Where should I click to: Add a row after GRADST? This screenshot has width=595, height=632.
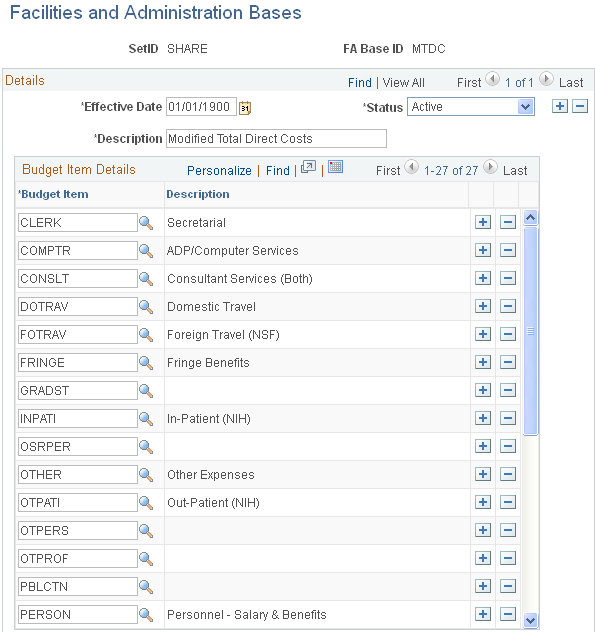(x=483, y=390)
